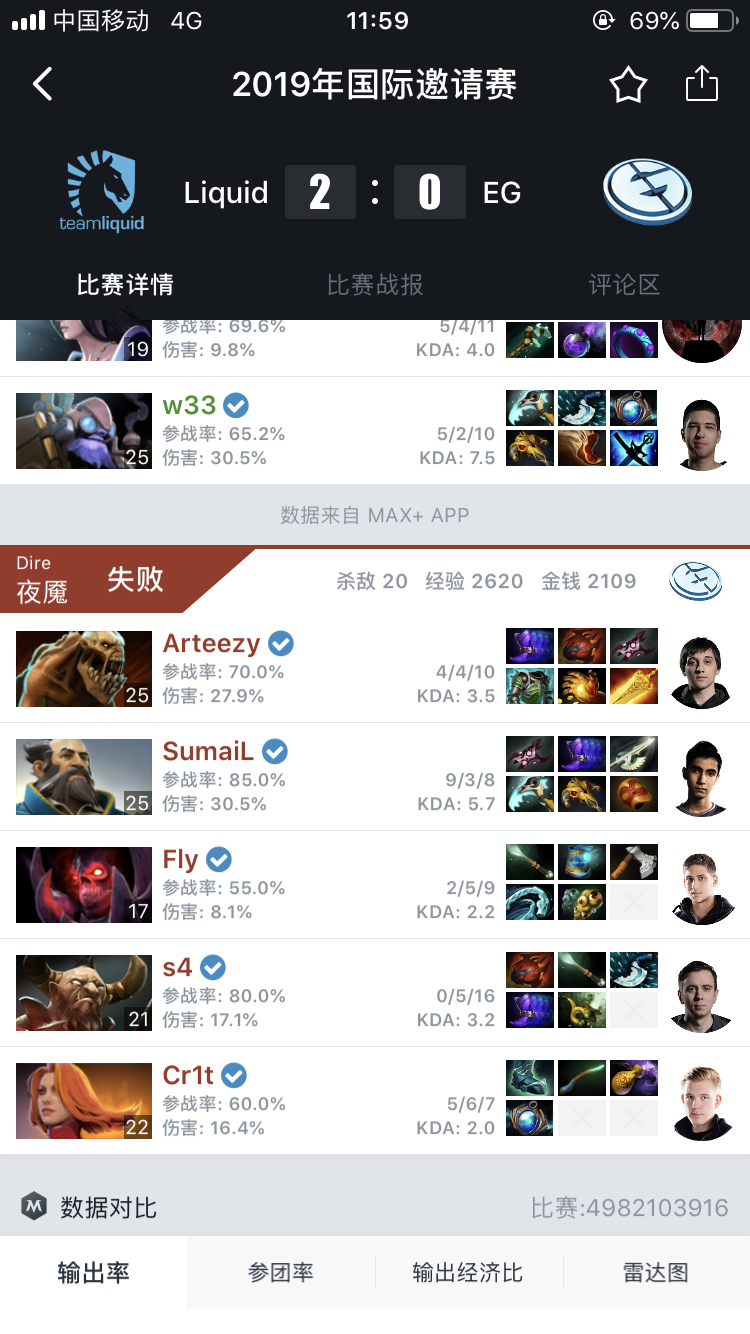Tap Cr1t's player photo
The width and height of the screenshot is (750, 1334).
701,1101
